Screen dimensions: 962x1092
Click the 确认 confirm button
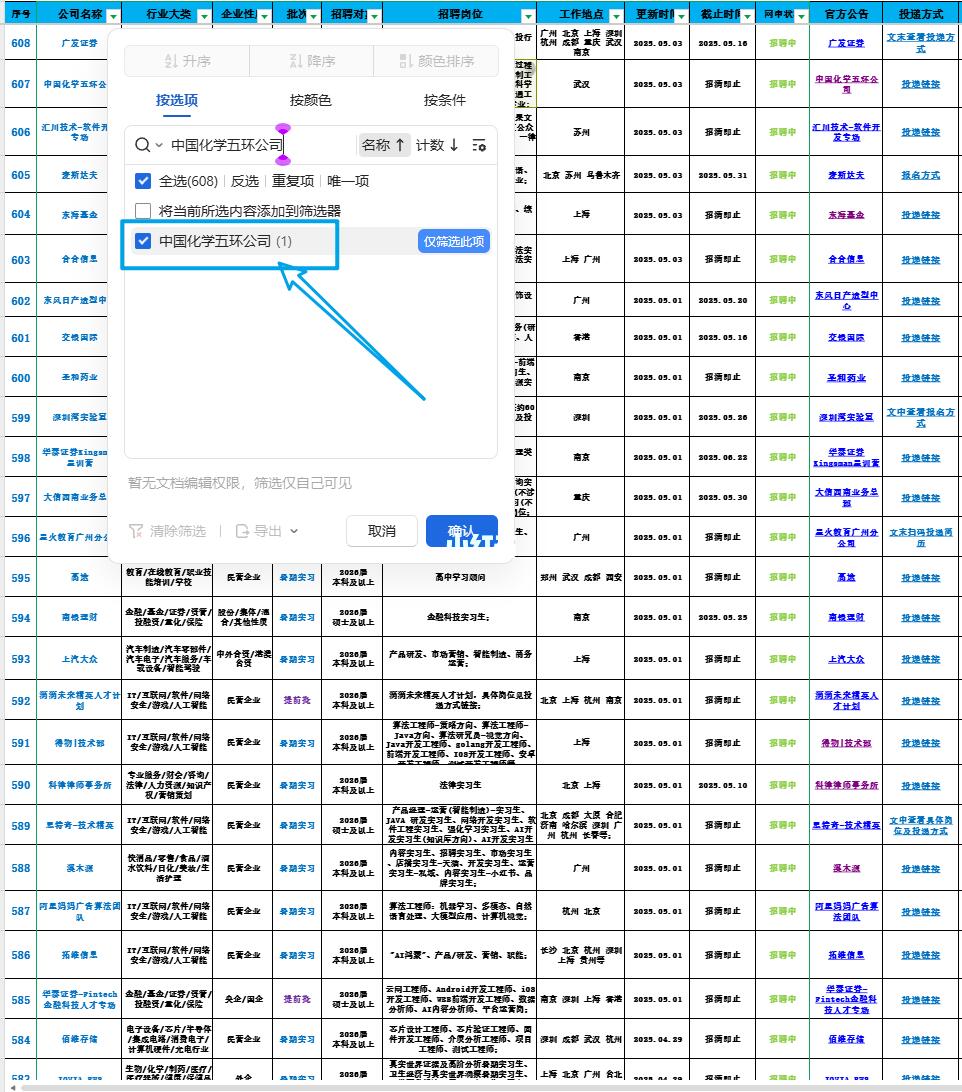(462, 531)
